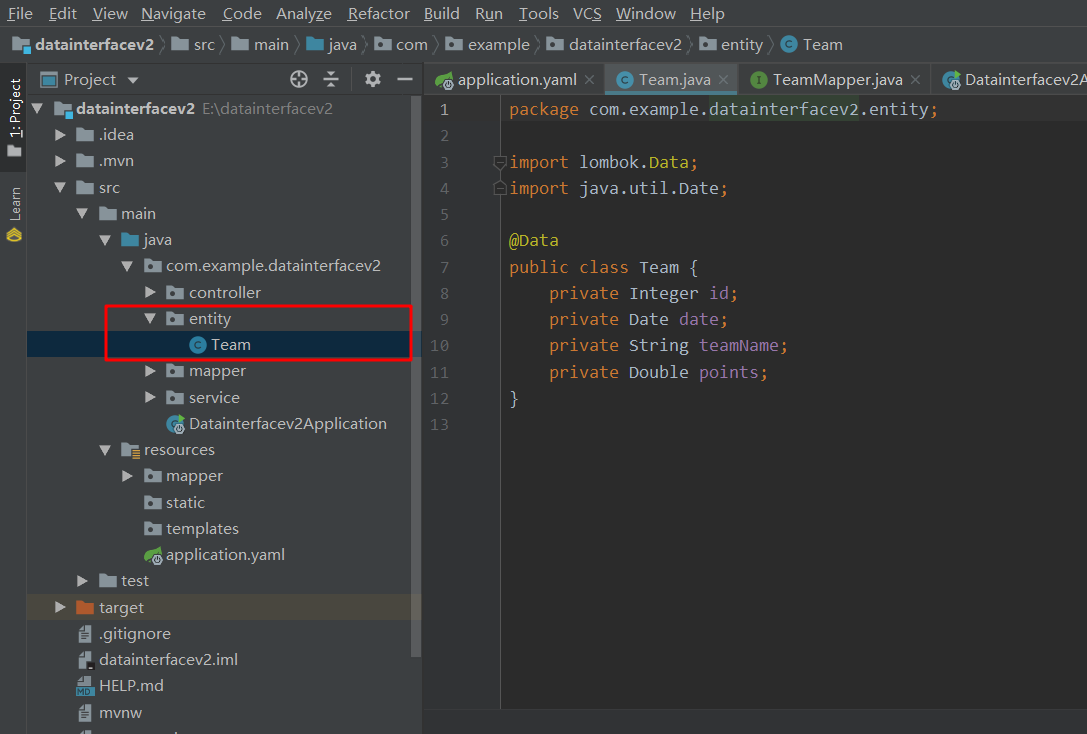Click the application.yaml file icon in tree
Screen dimensions: 1087x734
click(x=153, y=555)
